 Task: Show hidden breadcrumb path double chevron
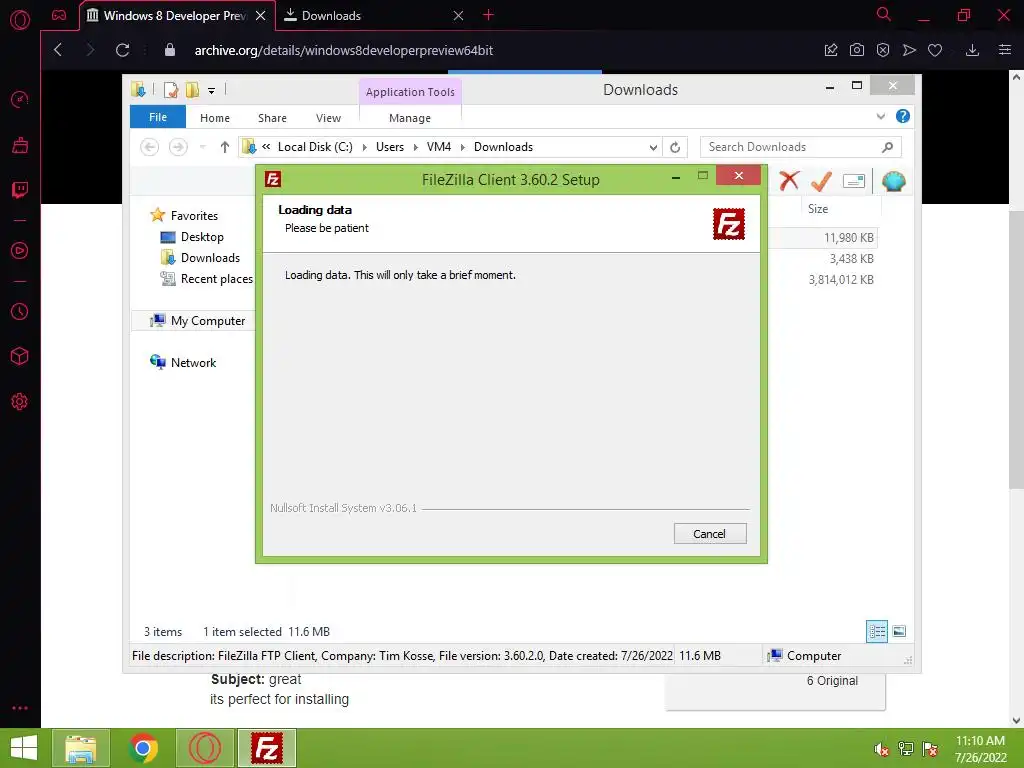(266, 147)
